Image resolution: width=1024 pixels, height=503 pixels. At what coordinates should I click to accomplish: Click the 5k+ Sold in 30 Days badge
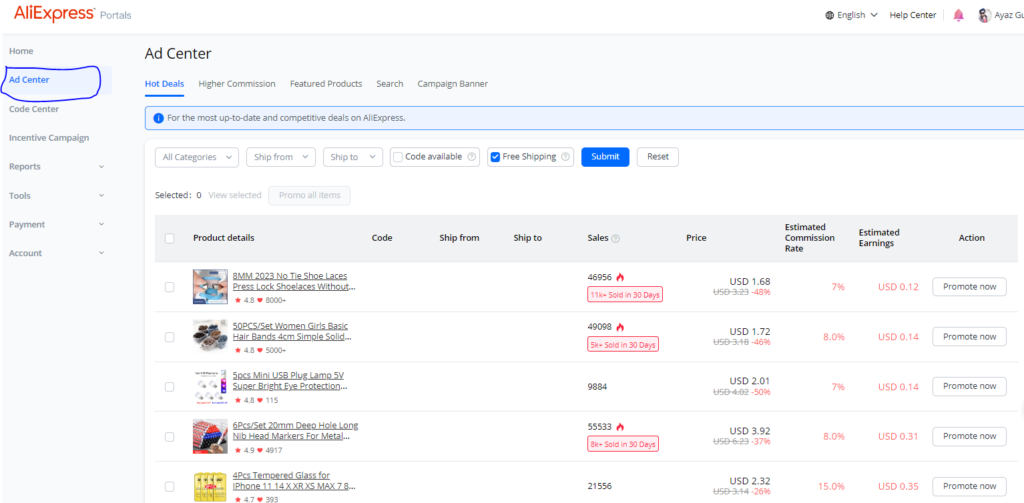coord(623,344)
